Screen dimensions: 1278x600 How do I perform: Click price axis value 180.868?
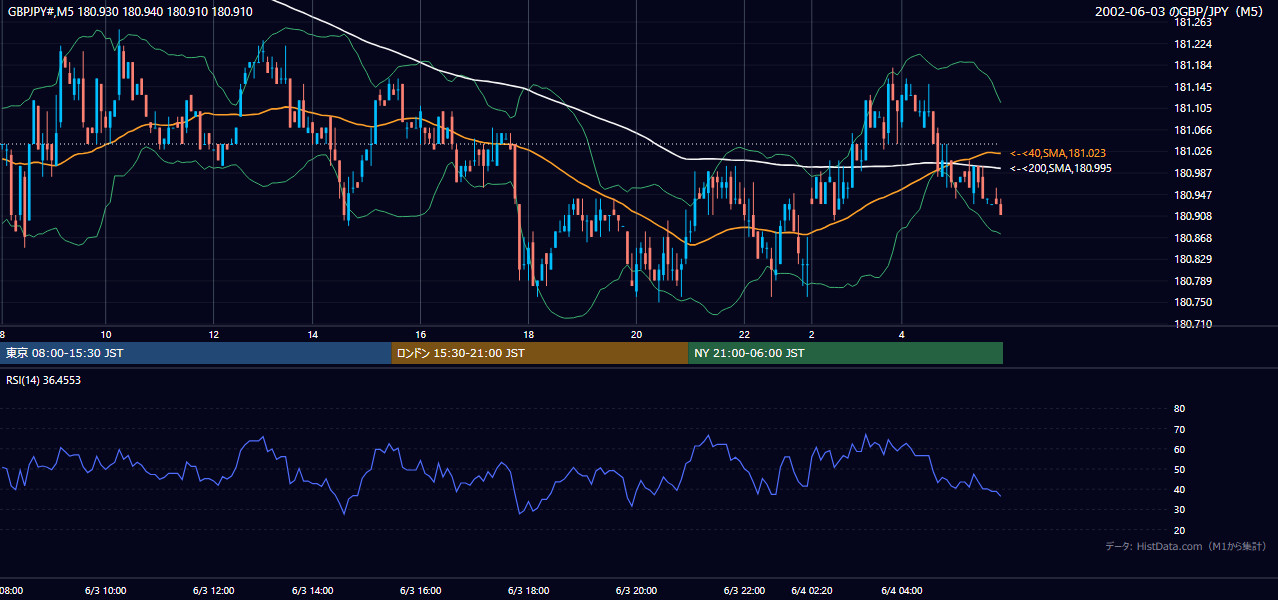[x=1193, y=238]
